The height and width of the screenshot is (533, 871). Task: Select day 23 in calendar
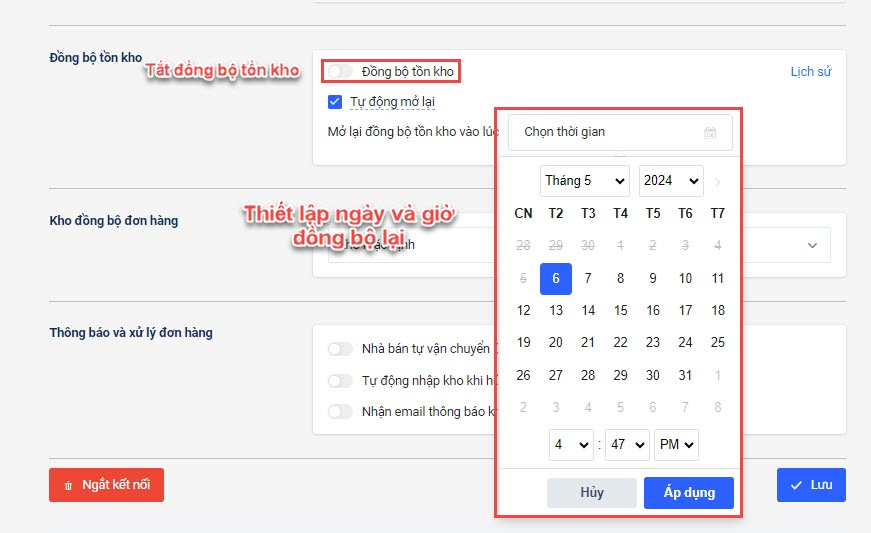click(x=653, y=343)
